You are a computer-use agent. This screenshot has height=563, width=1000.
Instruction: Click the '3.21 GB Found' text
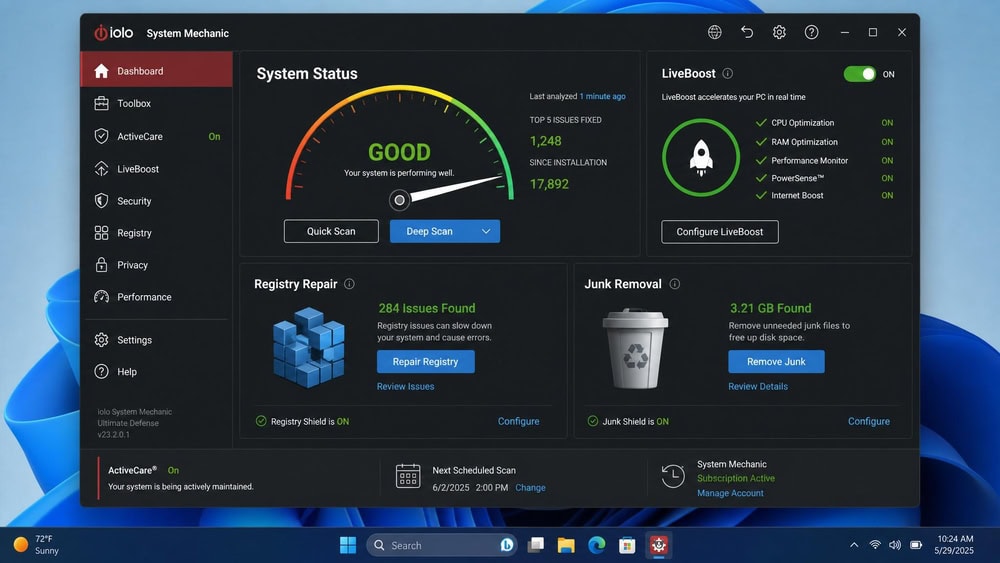(770, 308)
